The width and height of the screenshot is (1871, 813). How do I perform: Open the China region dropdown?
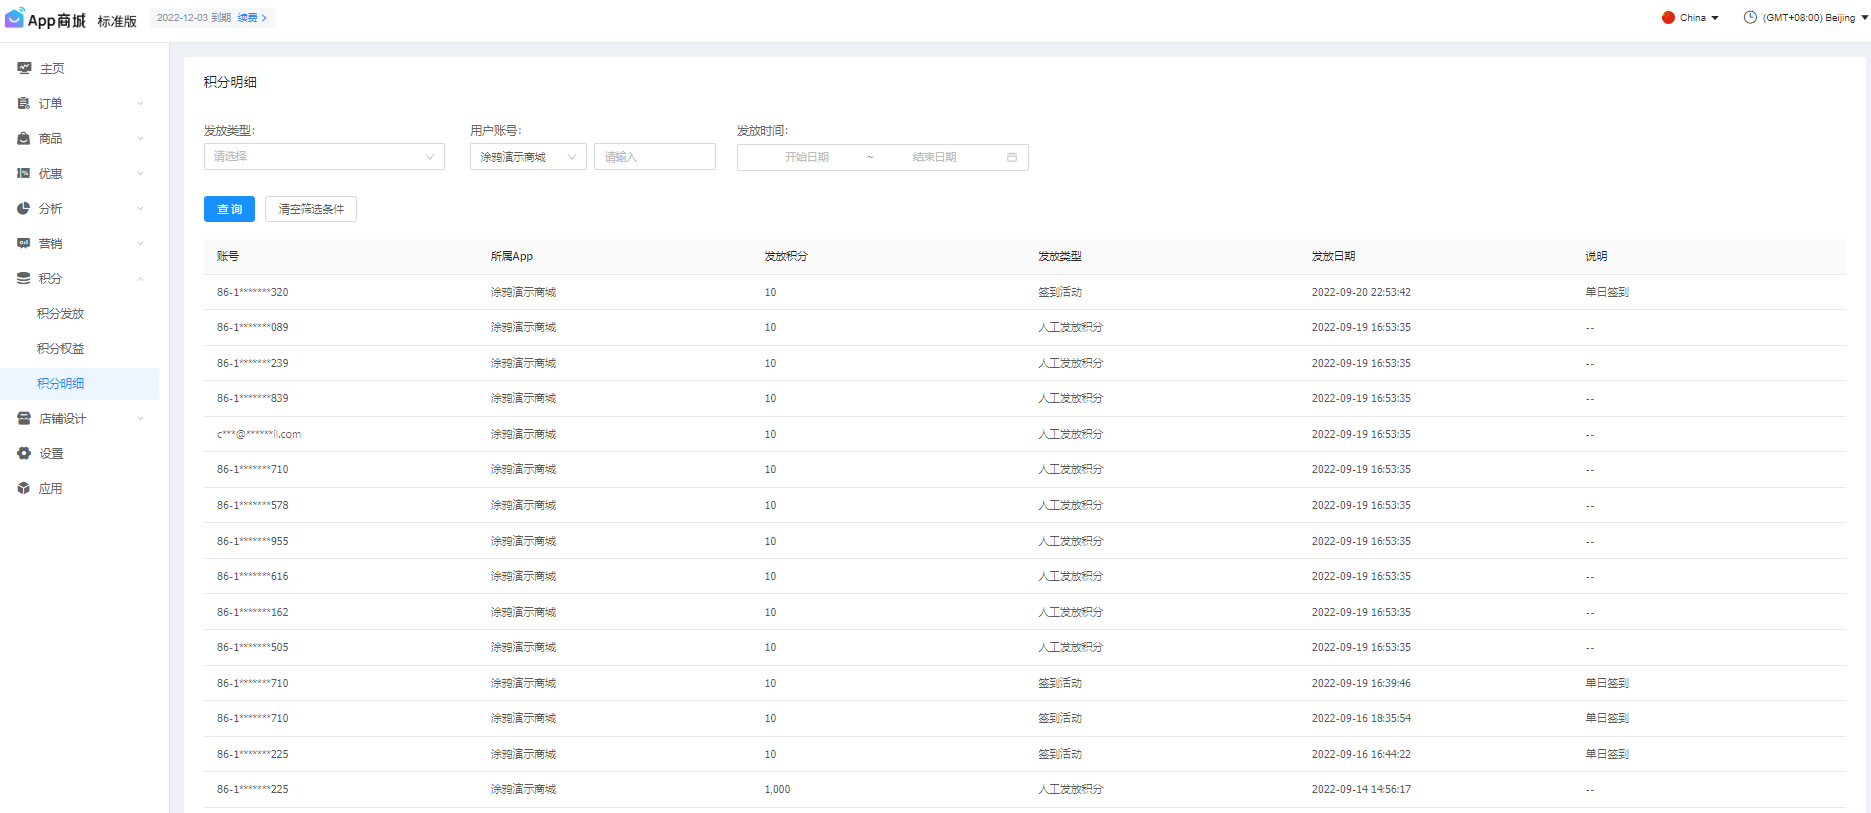[1691, 17]
